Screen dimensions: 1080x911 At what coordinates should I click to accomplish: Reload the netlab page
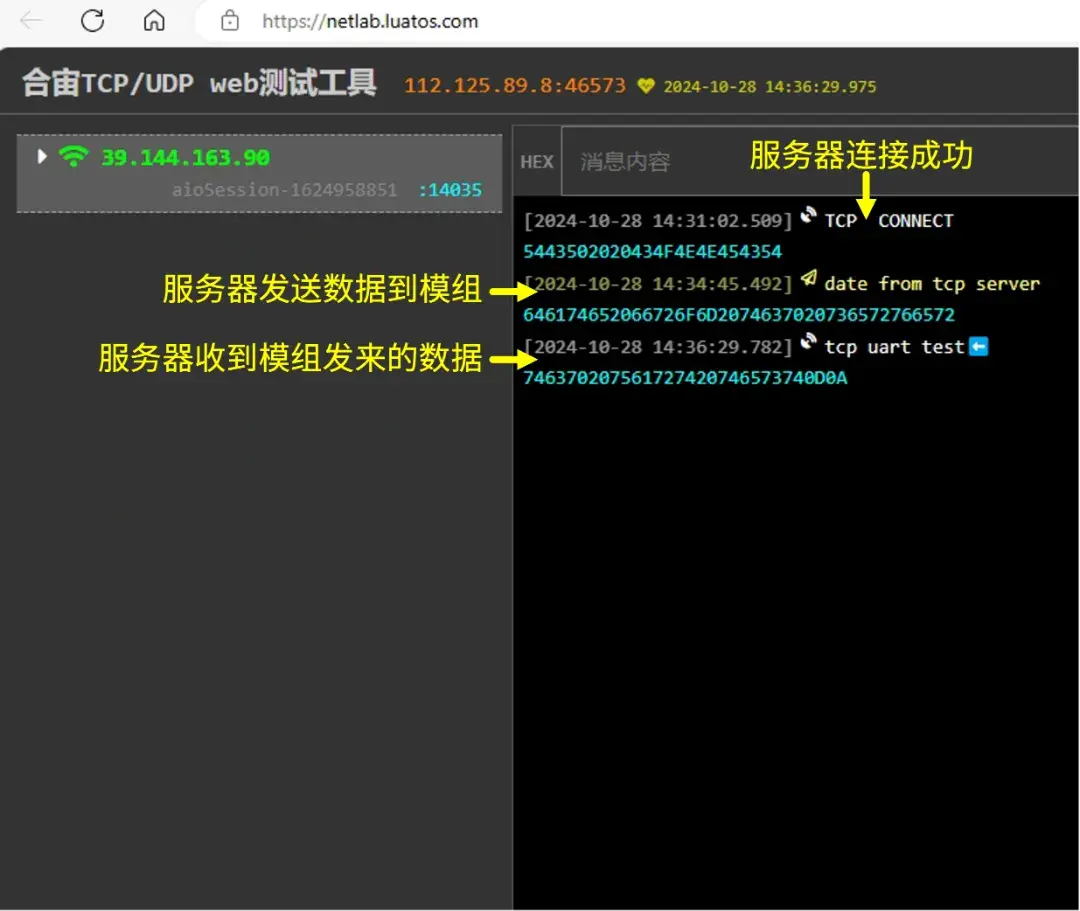click(92, 21)
